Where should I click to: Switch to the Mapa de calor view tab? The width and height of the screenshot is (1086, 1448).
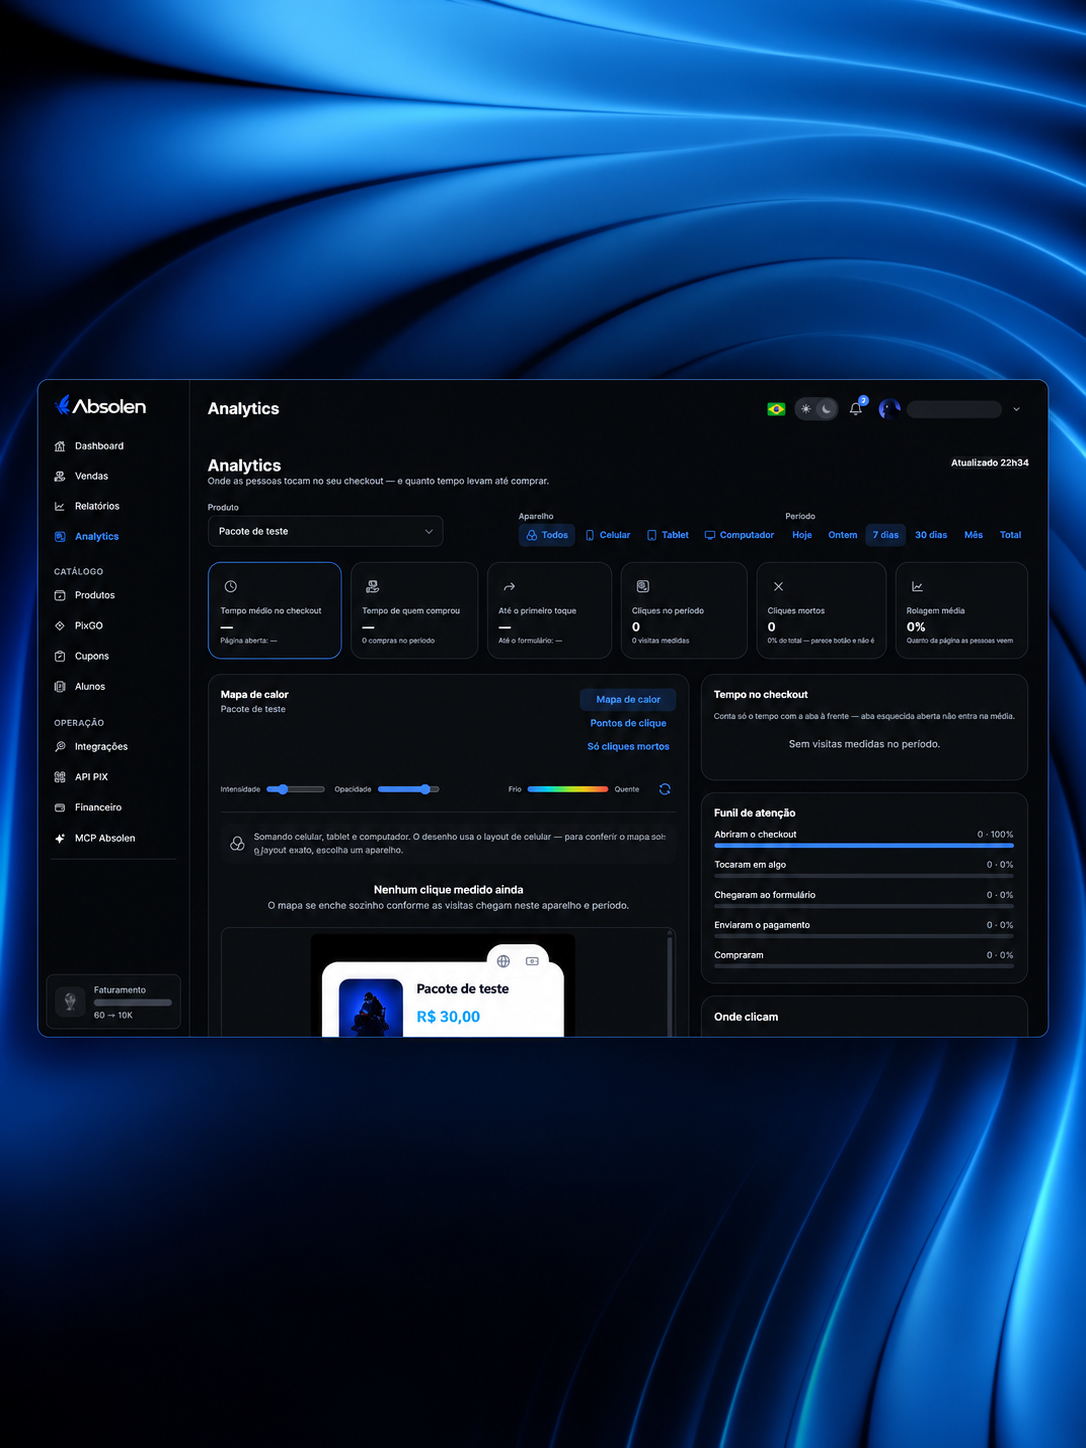[628, 700]
